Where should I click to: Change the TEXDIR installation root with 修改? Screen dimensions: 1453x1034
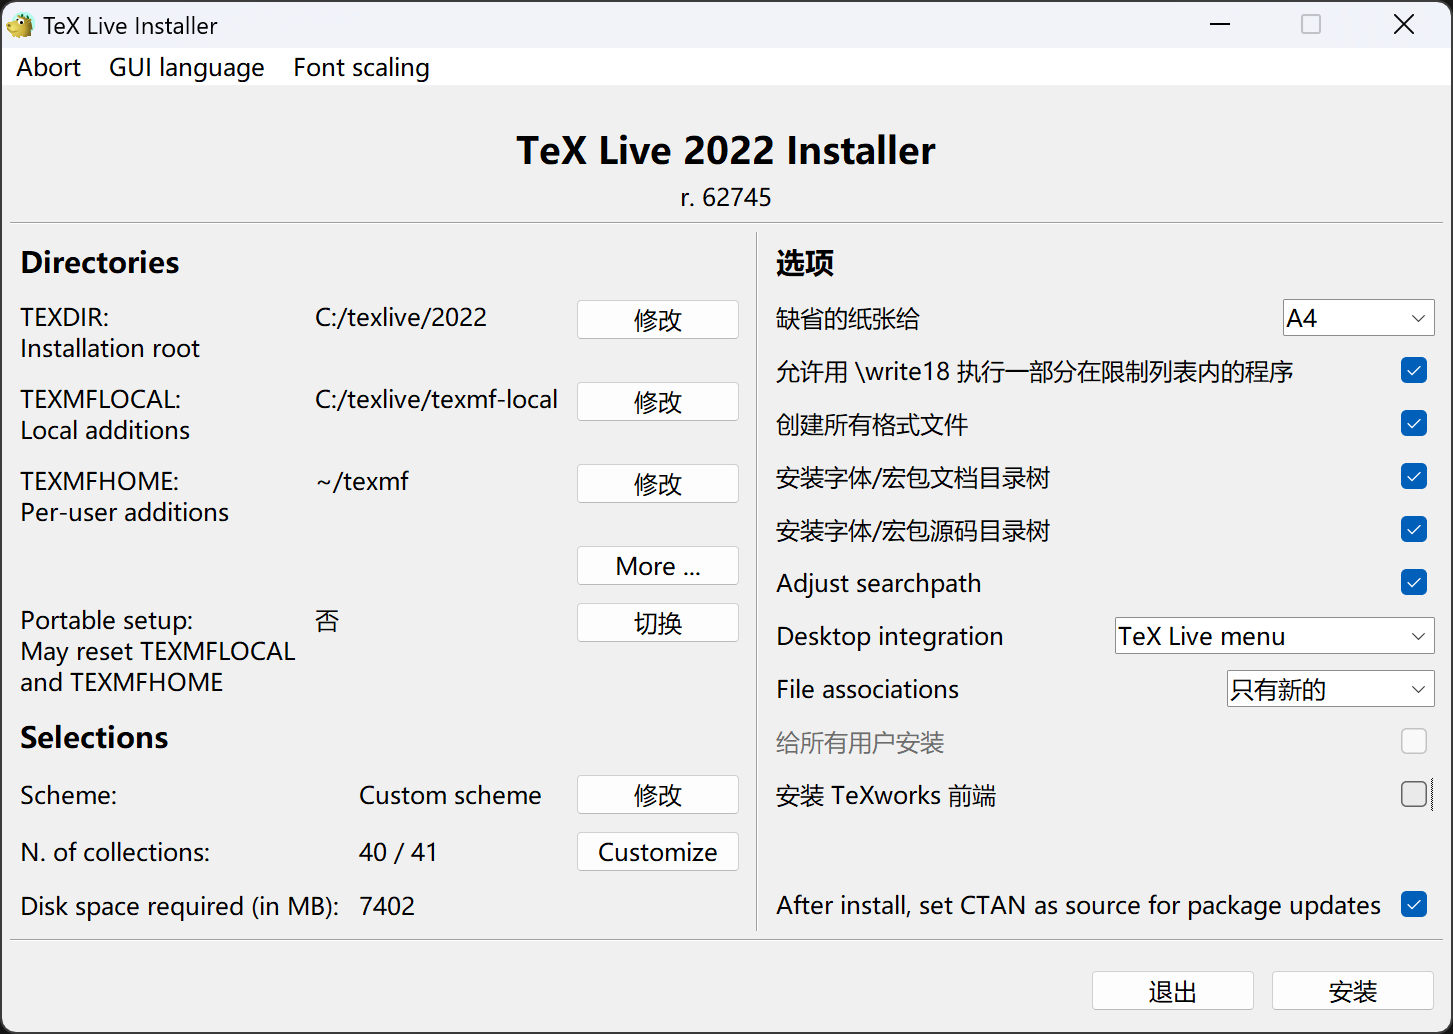[657, 319]
